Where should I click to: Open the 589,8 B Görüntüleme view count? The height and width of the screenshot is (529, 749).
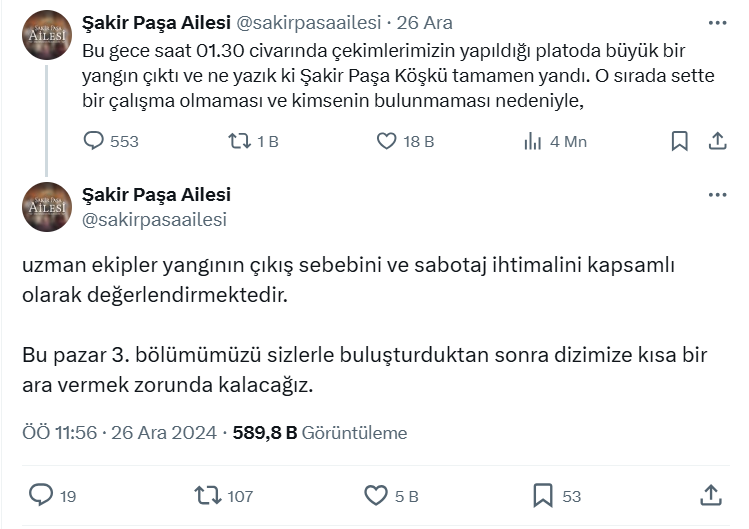click(x=320, y=432)
